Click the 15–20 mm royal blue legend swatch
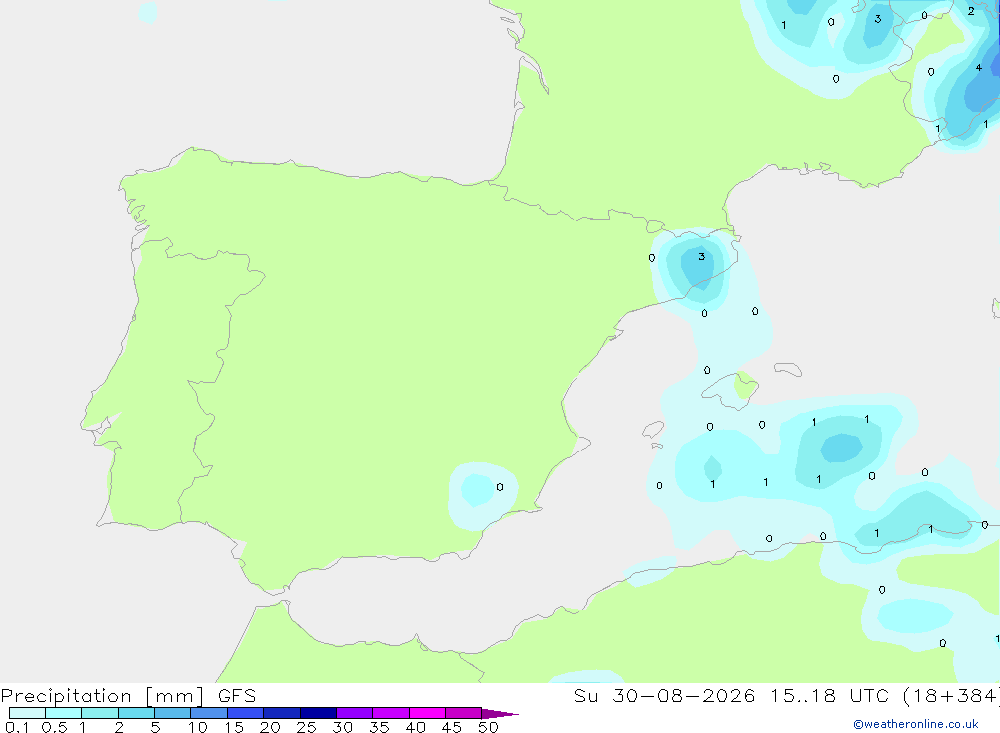The width and height of the screenshot is (1000, 733). tap(246, 713)
